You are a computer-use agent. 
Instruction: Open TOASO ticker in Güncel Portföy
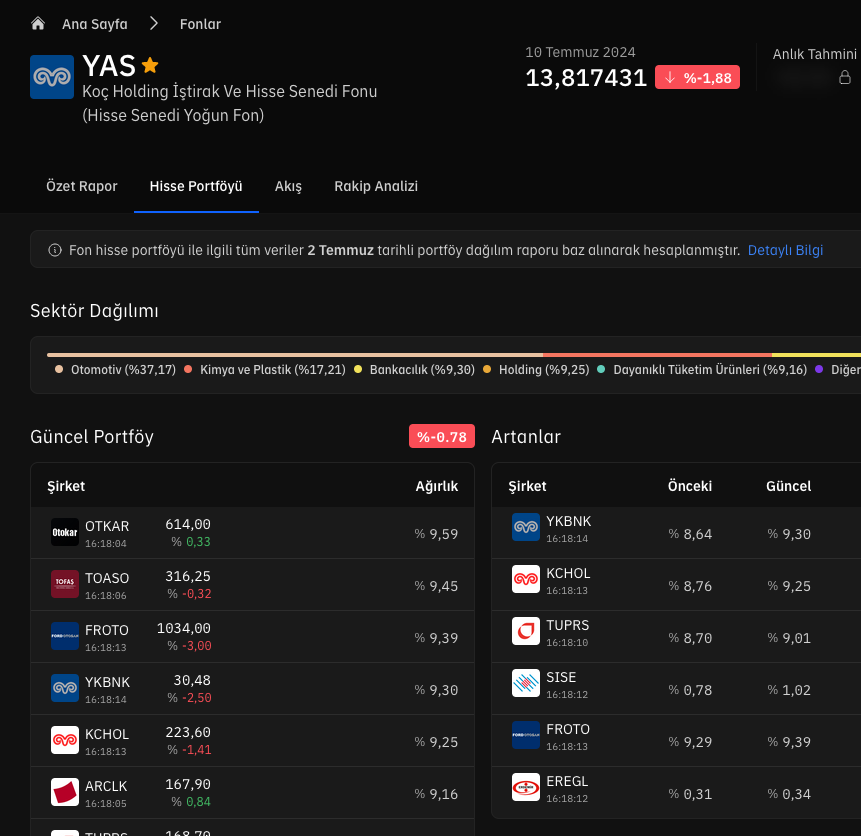coord(107,578)
